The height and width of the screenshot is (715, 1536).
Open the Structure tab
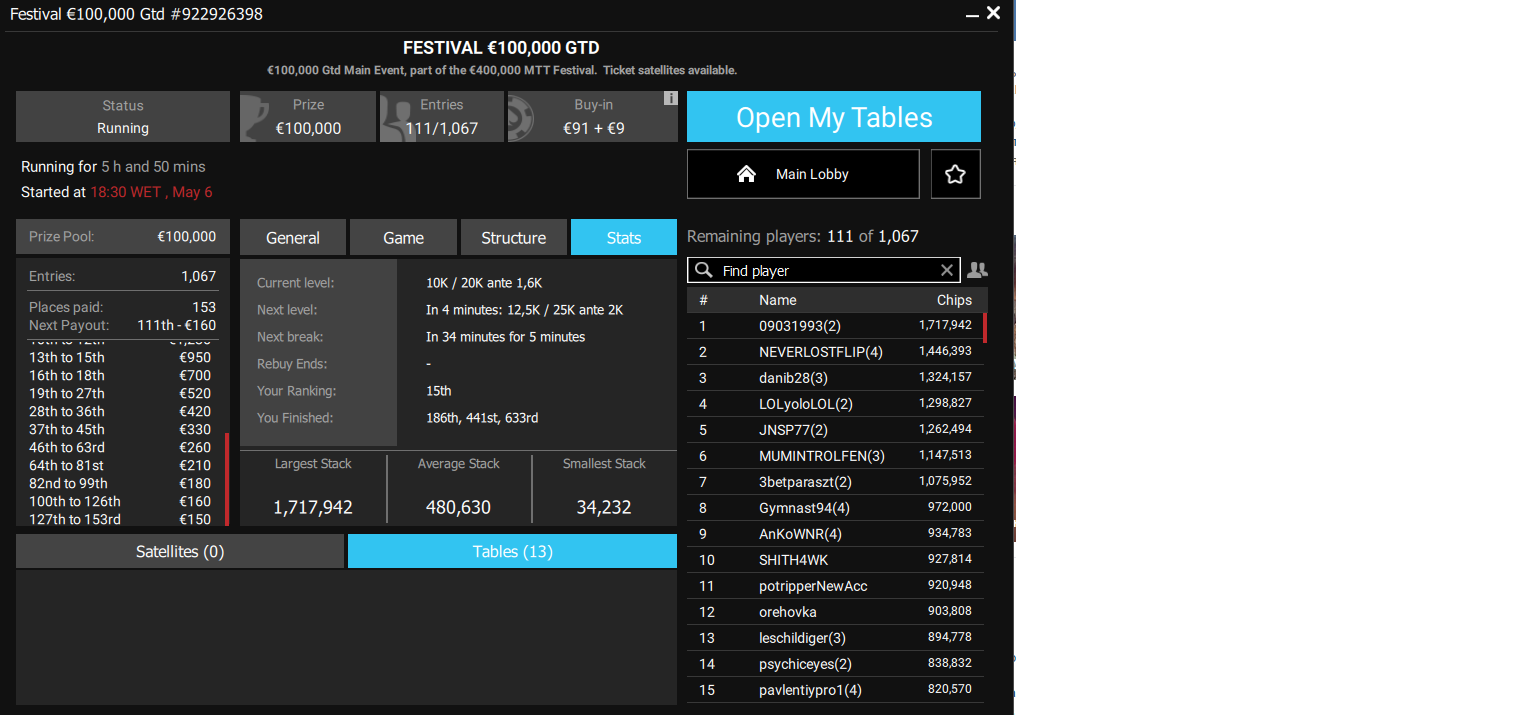[x=513, y=238]
